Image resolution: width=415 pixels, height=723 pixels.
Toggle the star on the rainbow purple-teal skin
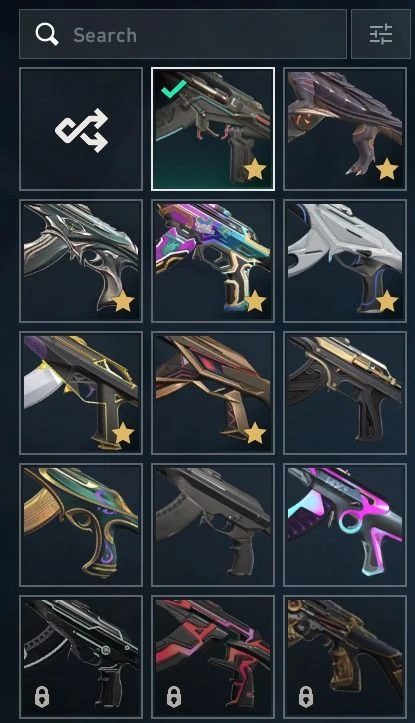point(255,302)
